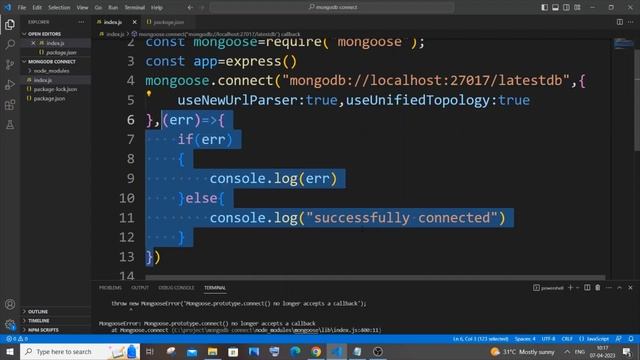Open Google Chrome from the taskbar
Viewport: 640px width, 360px height.
click(316, 351)
